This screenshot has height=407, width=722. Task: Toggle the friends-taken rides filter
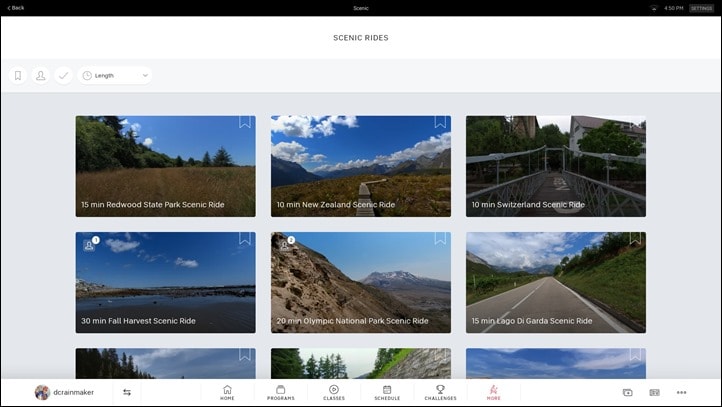point(41,76)
